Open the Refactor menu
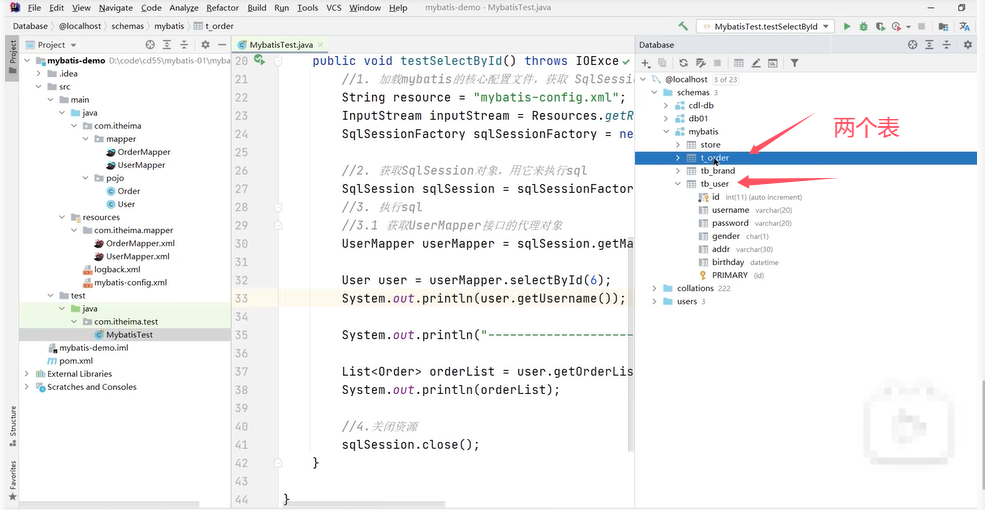985x510 pixels. (x=222, y=8)
